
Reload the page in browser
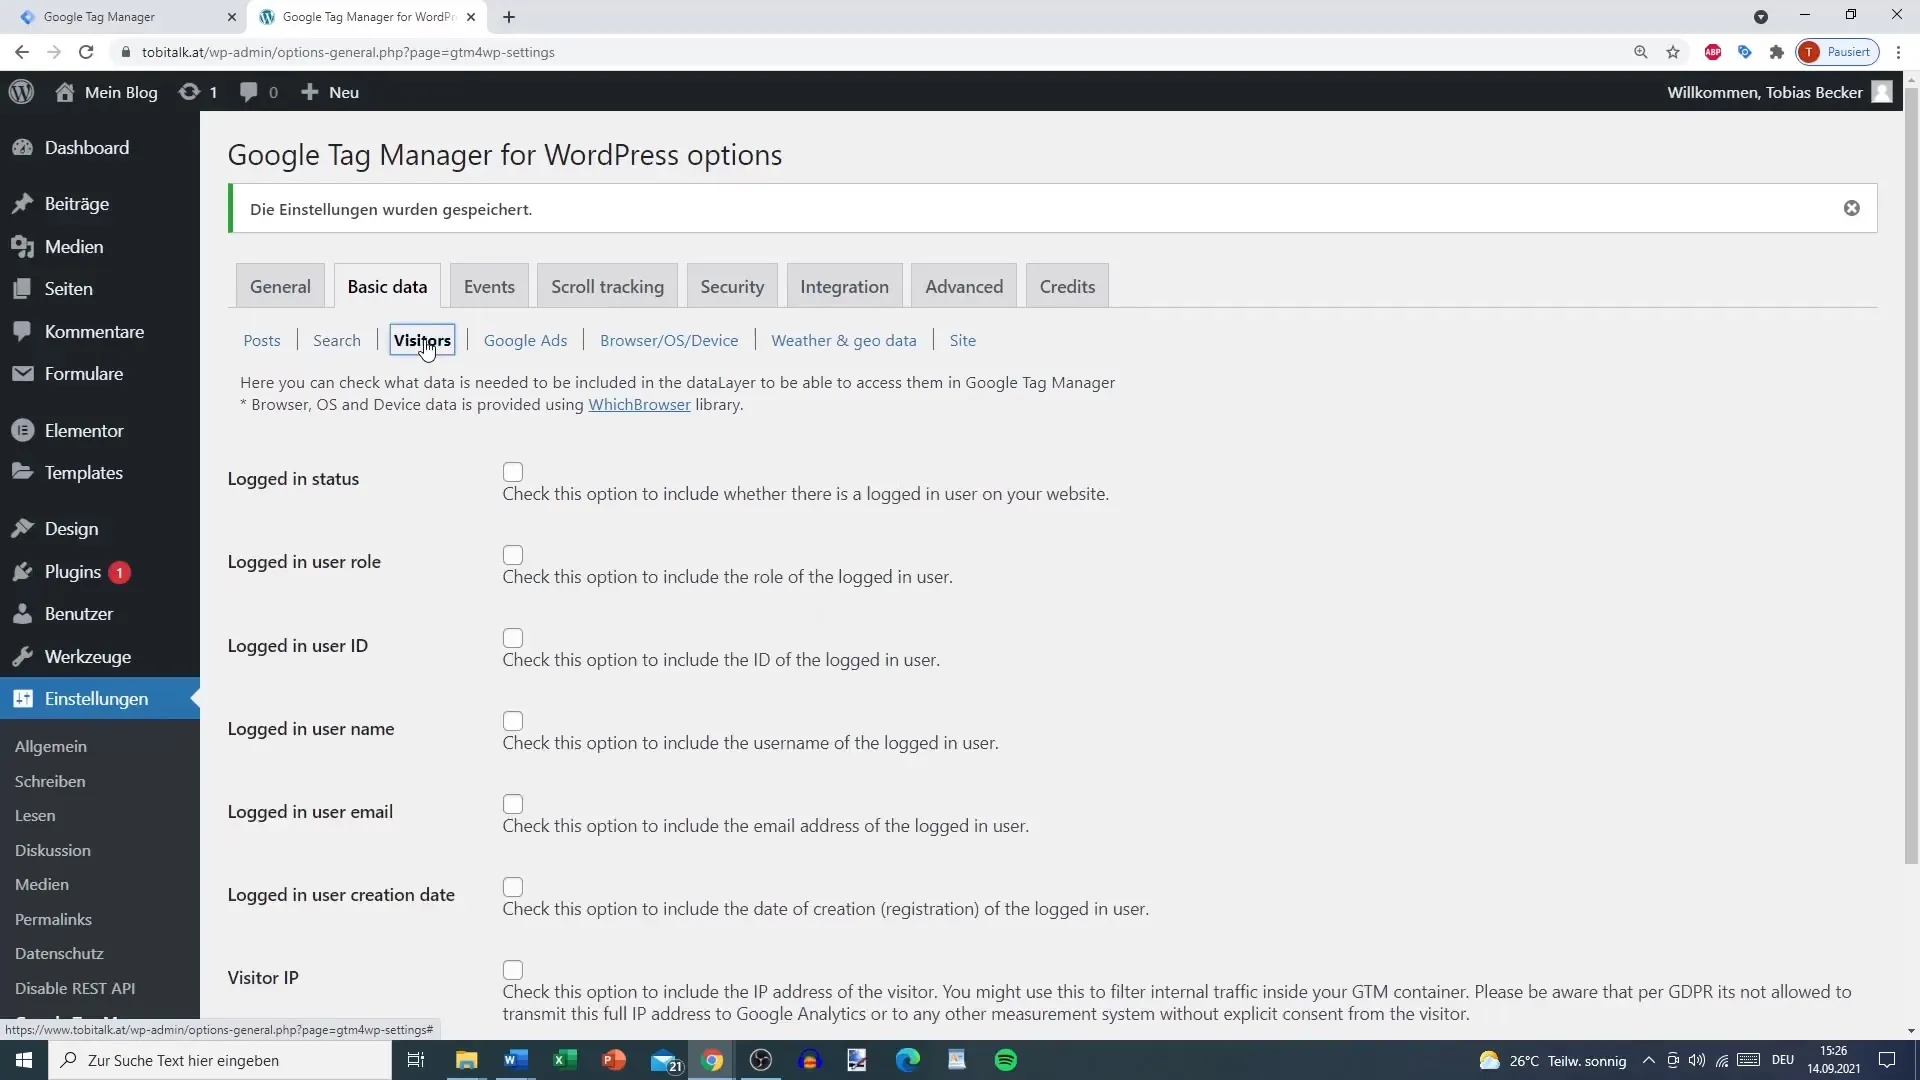point(86,52)
